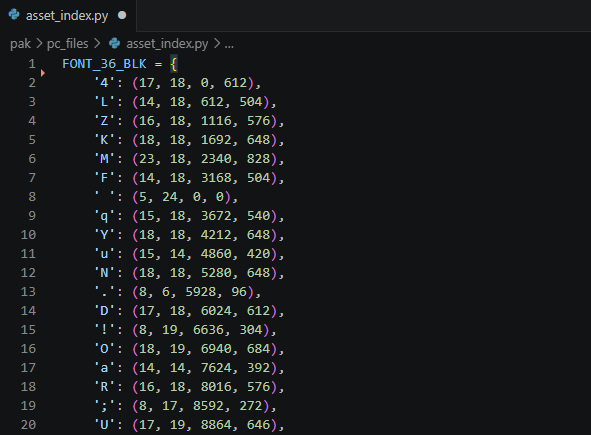Click value 420 on the 'u' line

[259, 254]
